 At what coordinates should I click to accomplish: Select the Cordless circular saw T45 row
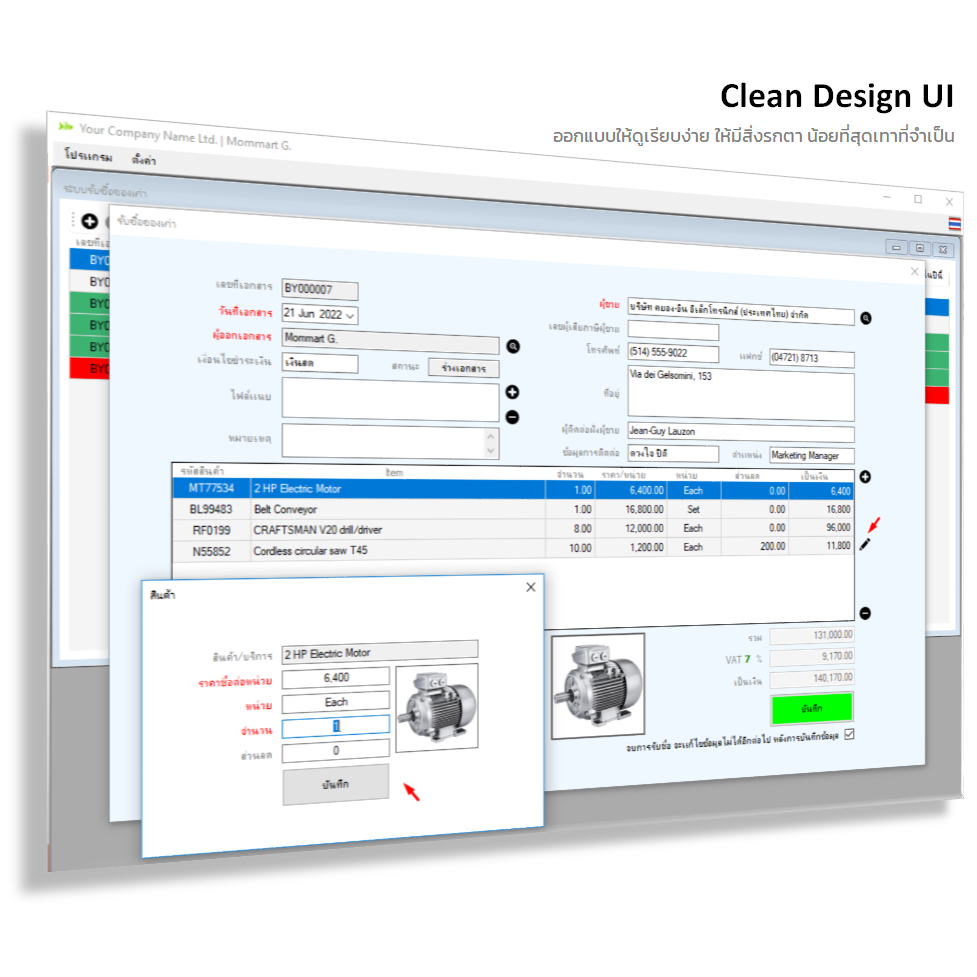[400, 550]
